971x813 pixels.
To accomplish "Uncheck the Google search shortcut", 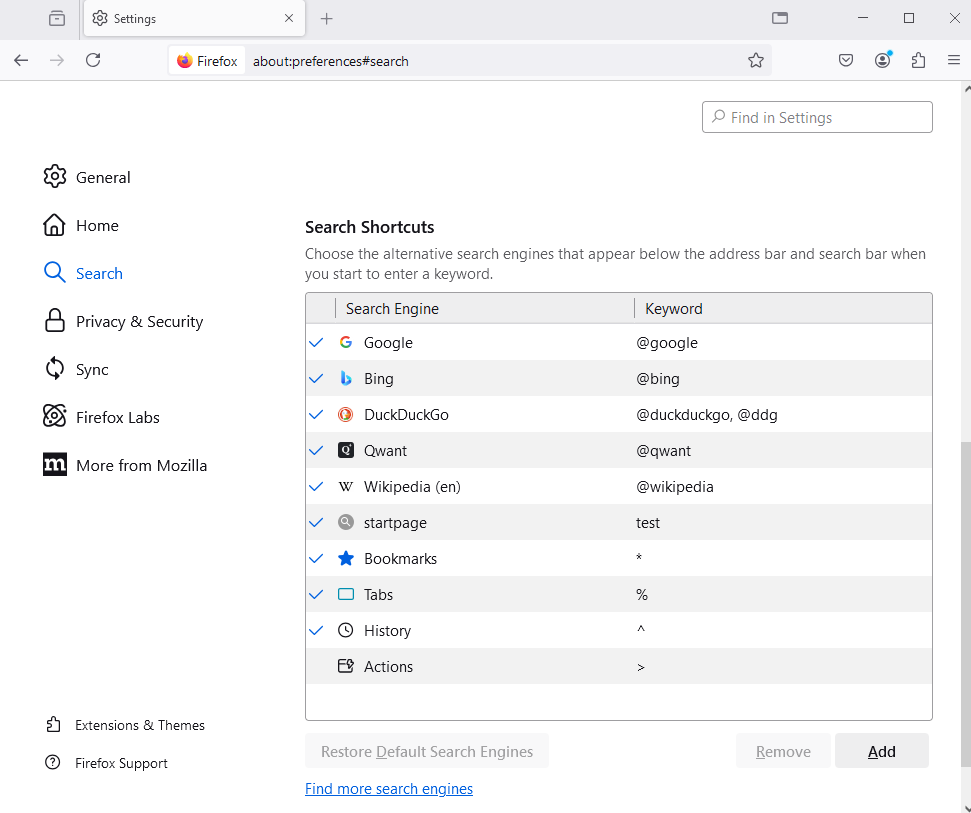I will [316, 342].
